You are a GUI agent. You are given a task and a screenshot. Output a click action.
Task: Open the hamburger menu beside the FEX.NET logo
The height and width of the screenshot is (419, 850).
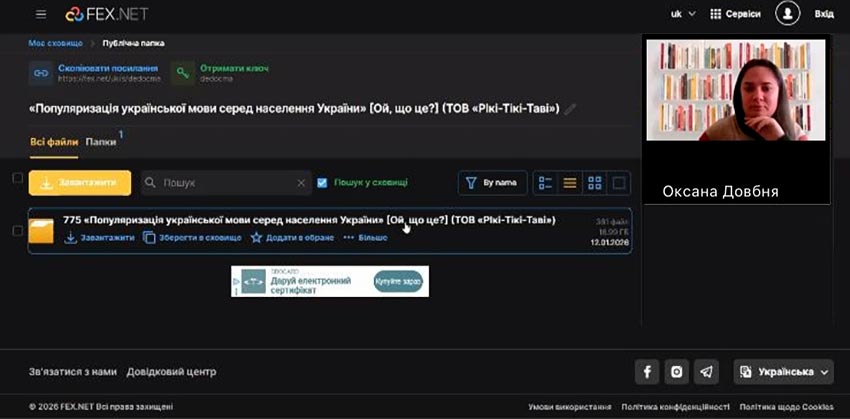[x=41, y=14]
